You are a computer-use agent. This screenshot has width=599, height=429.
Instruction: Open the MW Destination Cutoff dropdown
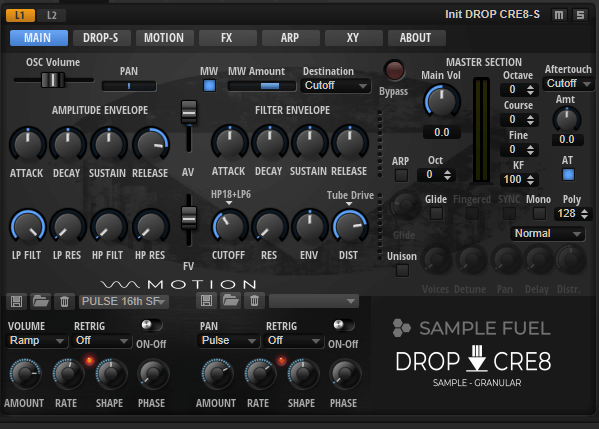point(335,86)
